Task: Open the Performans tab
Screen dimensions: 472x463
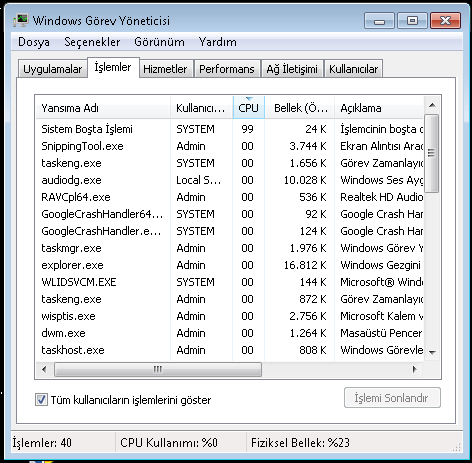Action: tap(227, 69)
